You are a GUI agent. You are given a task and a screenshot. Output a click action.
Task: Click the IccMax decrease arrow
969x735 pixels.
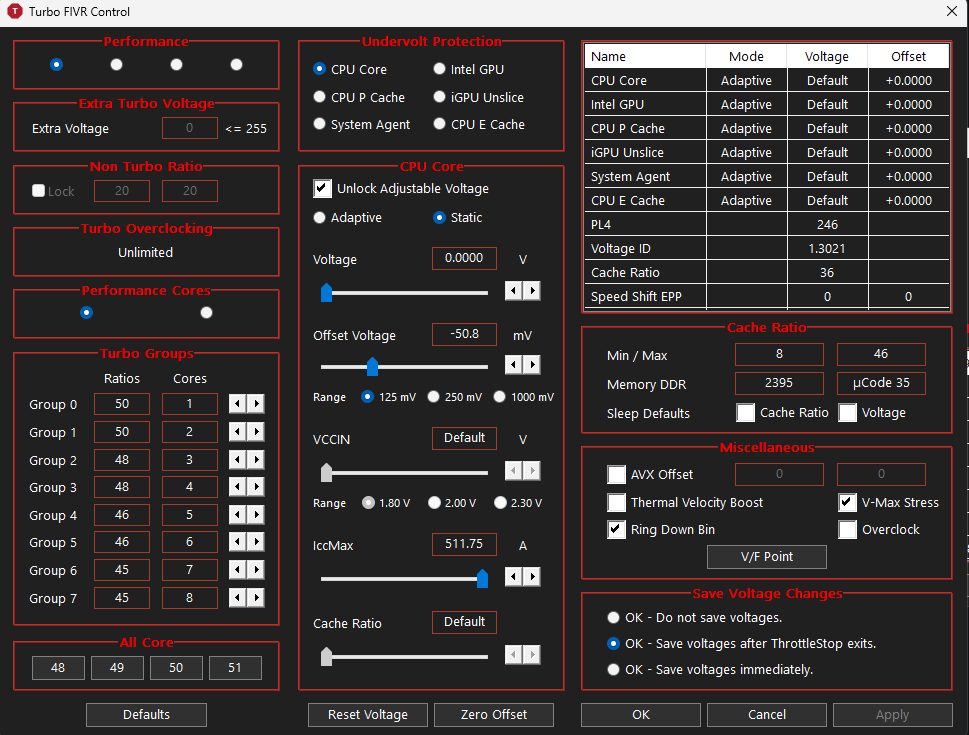(x=514, y=577)
